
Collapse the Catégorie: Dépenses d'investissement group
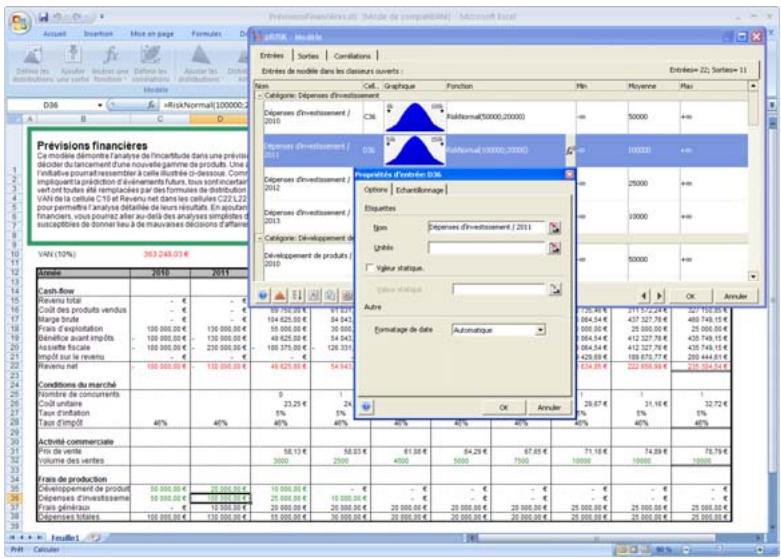pos(259,93)
